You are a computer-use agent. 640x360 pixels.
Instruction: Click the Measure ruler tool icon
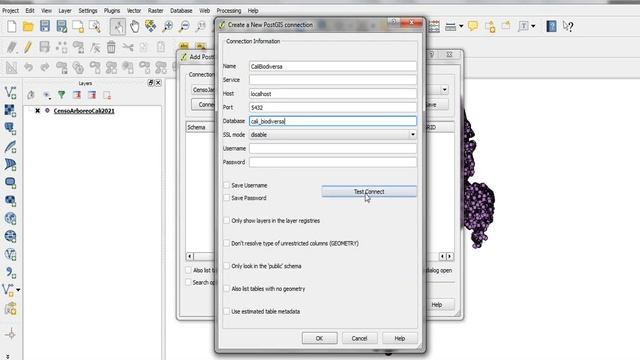[x=450, y=27]
